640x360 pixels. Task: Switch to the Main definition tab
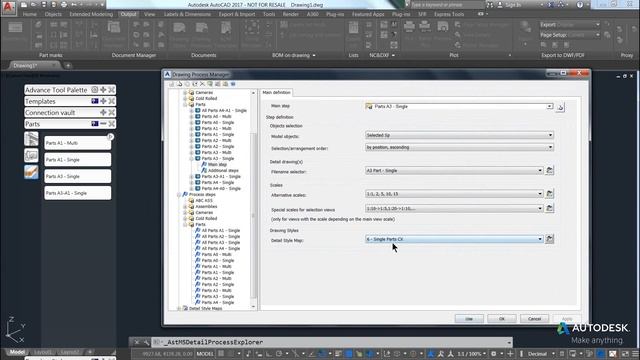[x=276, y=93]
